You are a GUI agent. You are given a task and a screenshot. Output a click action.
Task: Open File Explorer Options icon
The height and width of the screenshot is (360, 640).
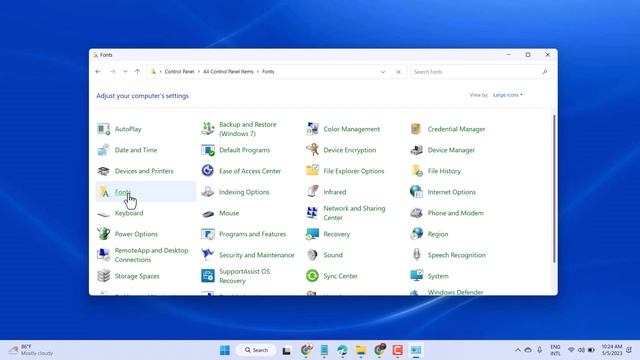[x=312, y=171]
